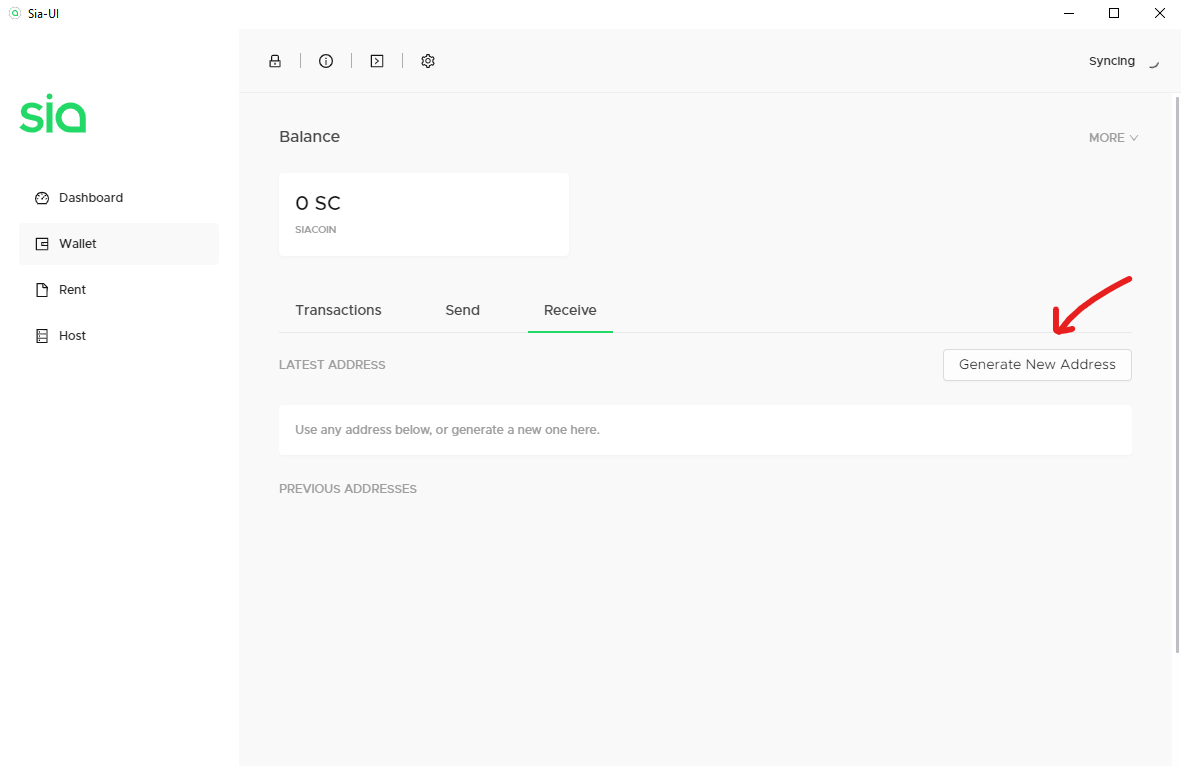This screenshot has height=766, width=1181.
Task: Click the Dashboard gauge icon
Action: pyautogui.click(x=42, y=198)
